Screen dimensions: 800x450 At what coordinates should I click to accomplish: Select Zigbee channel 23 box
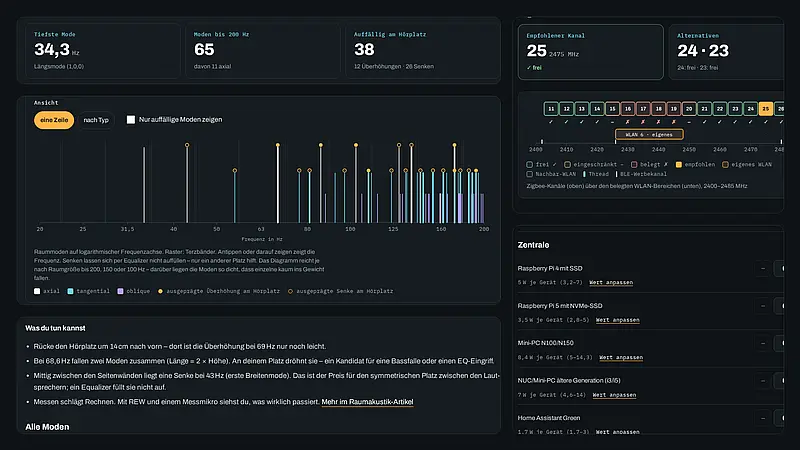(x=735, y=109)
